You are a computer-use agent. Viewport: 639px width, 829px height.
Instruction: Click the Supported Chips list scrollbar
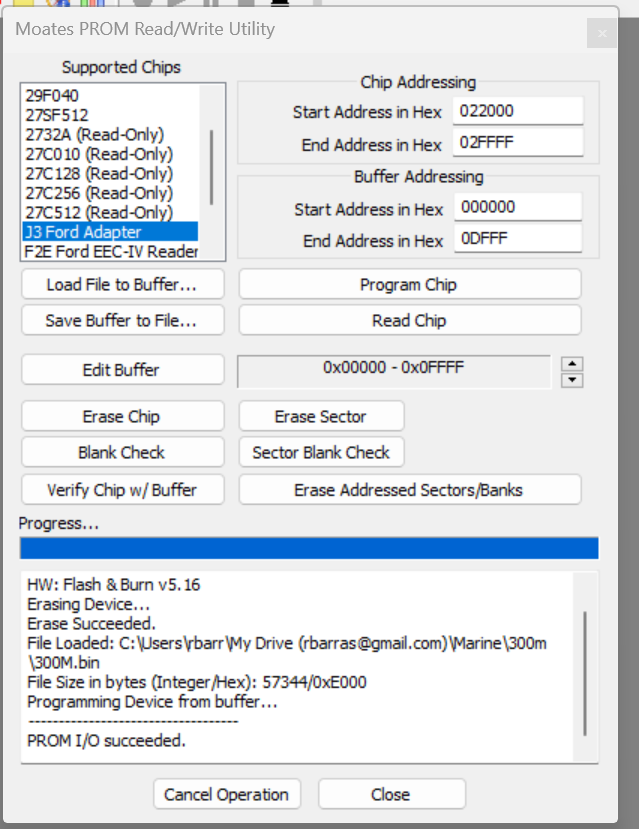click(211, 165)
